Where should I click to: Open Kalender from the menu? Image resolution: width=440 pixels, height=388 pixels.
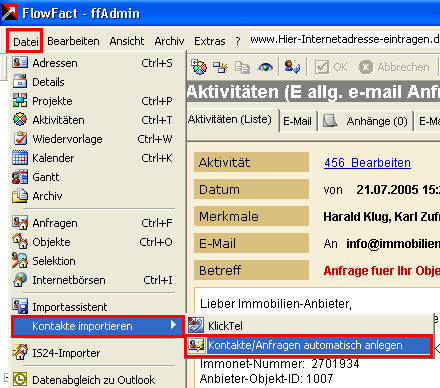(x=93, y=158)
